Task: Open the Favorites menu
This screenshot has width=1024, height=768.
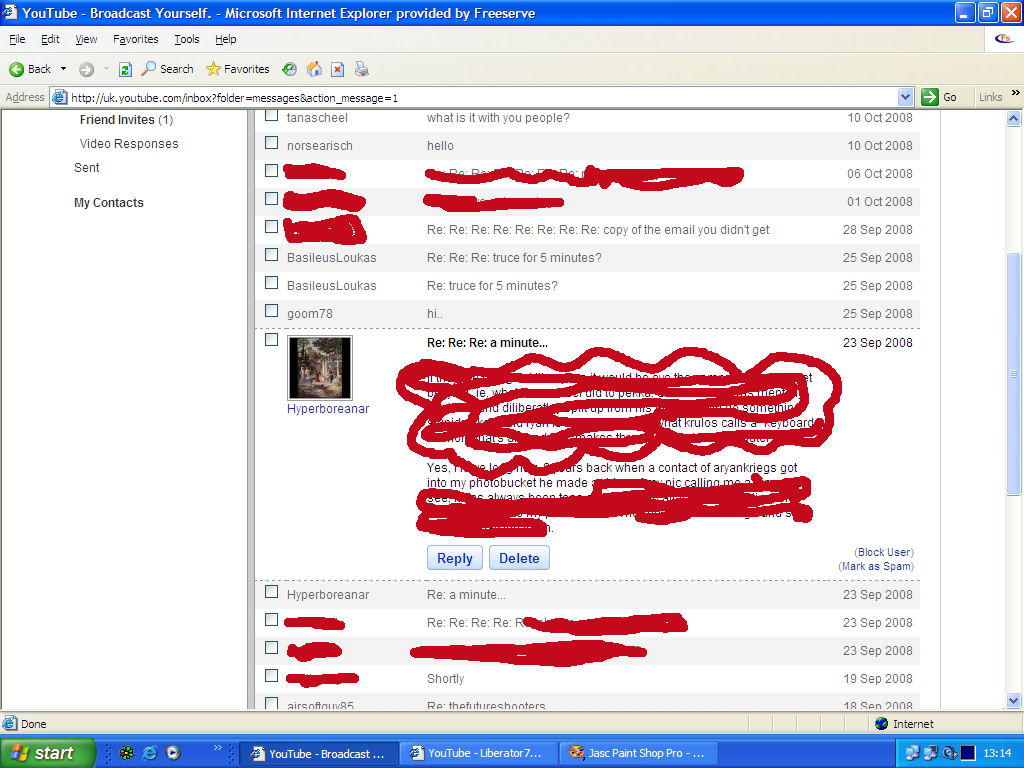Action: click(136, 39)
